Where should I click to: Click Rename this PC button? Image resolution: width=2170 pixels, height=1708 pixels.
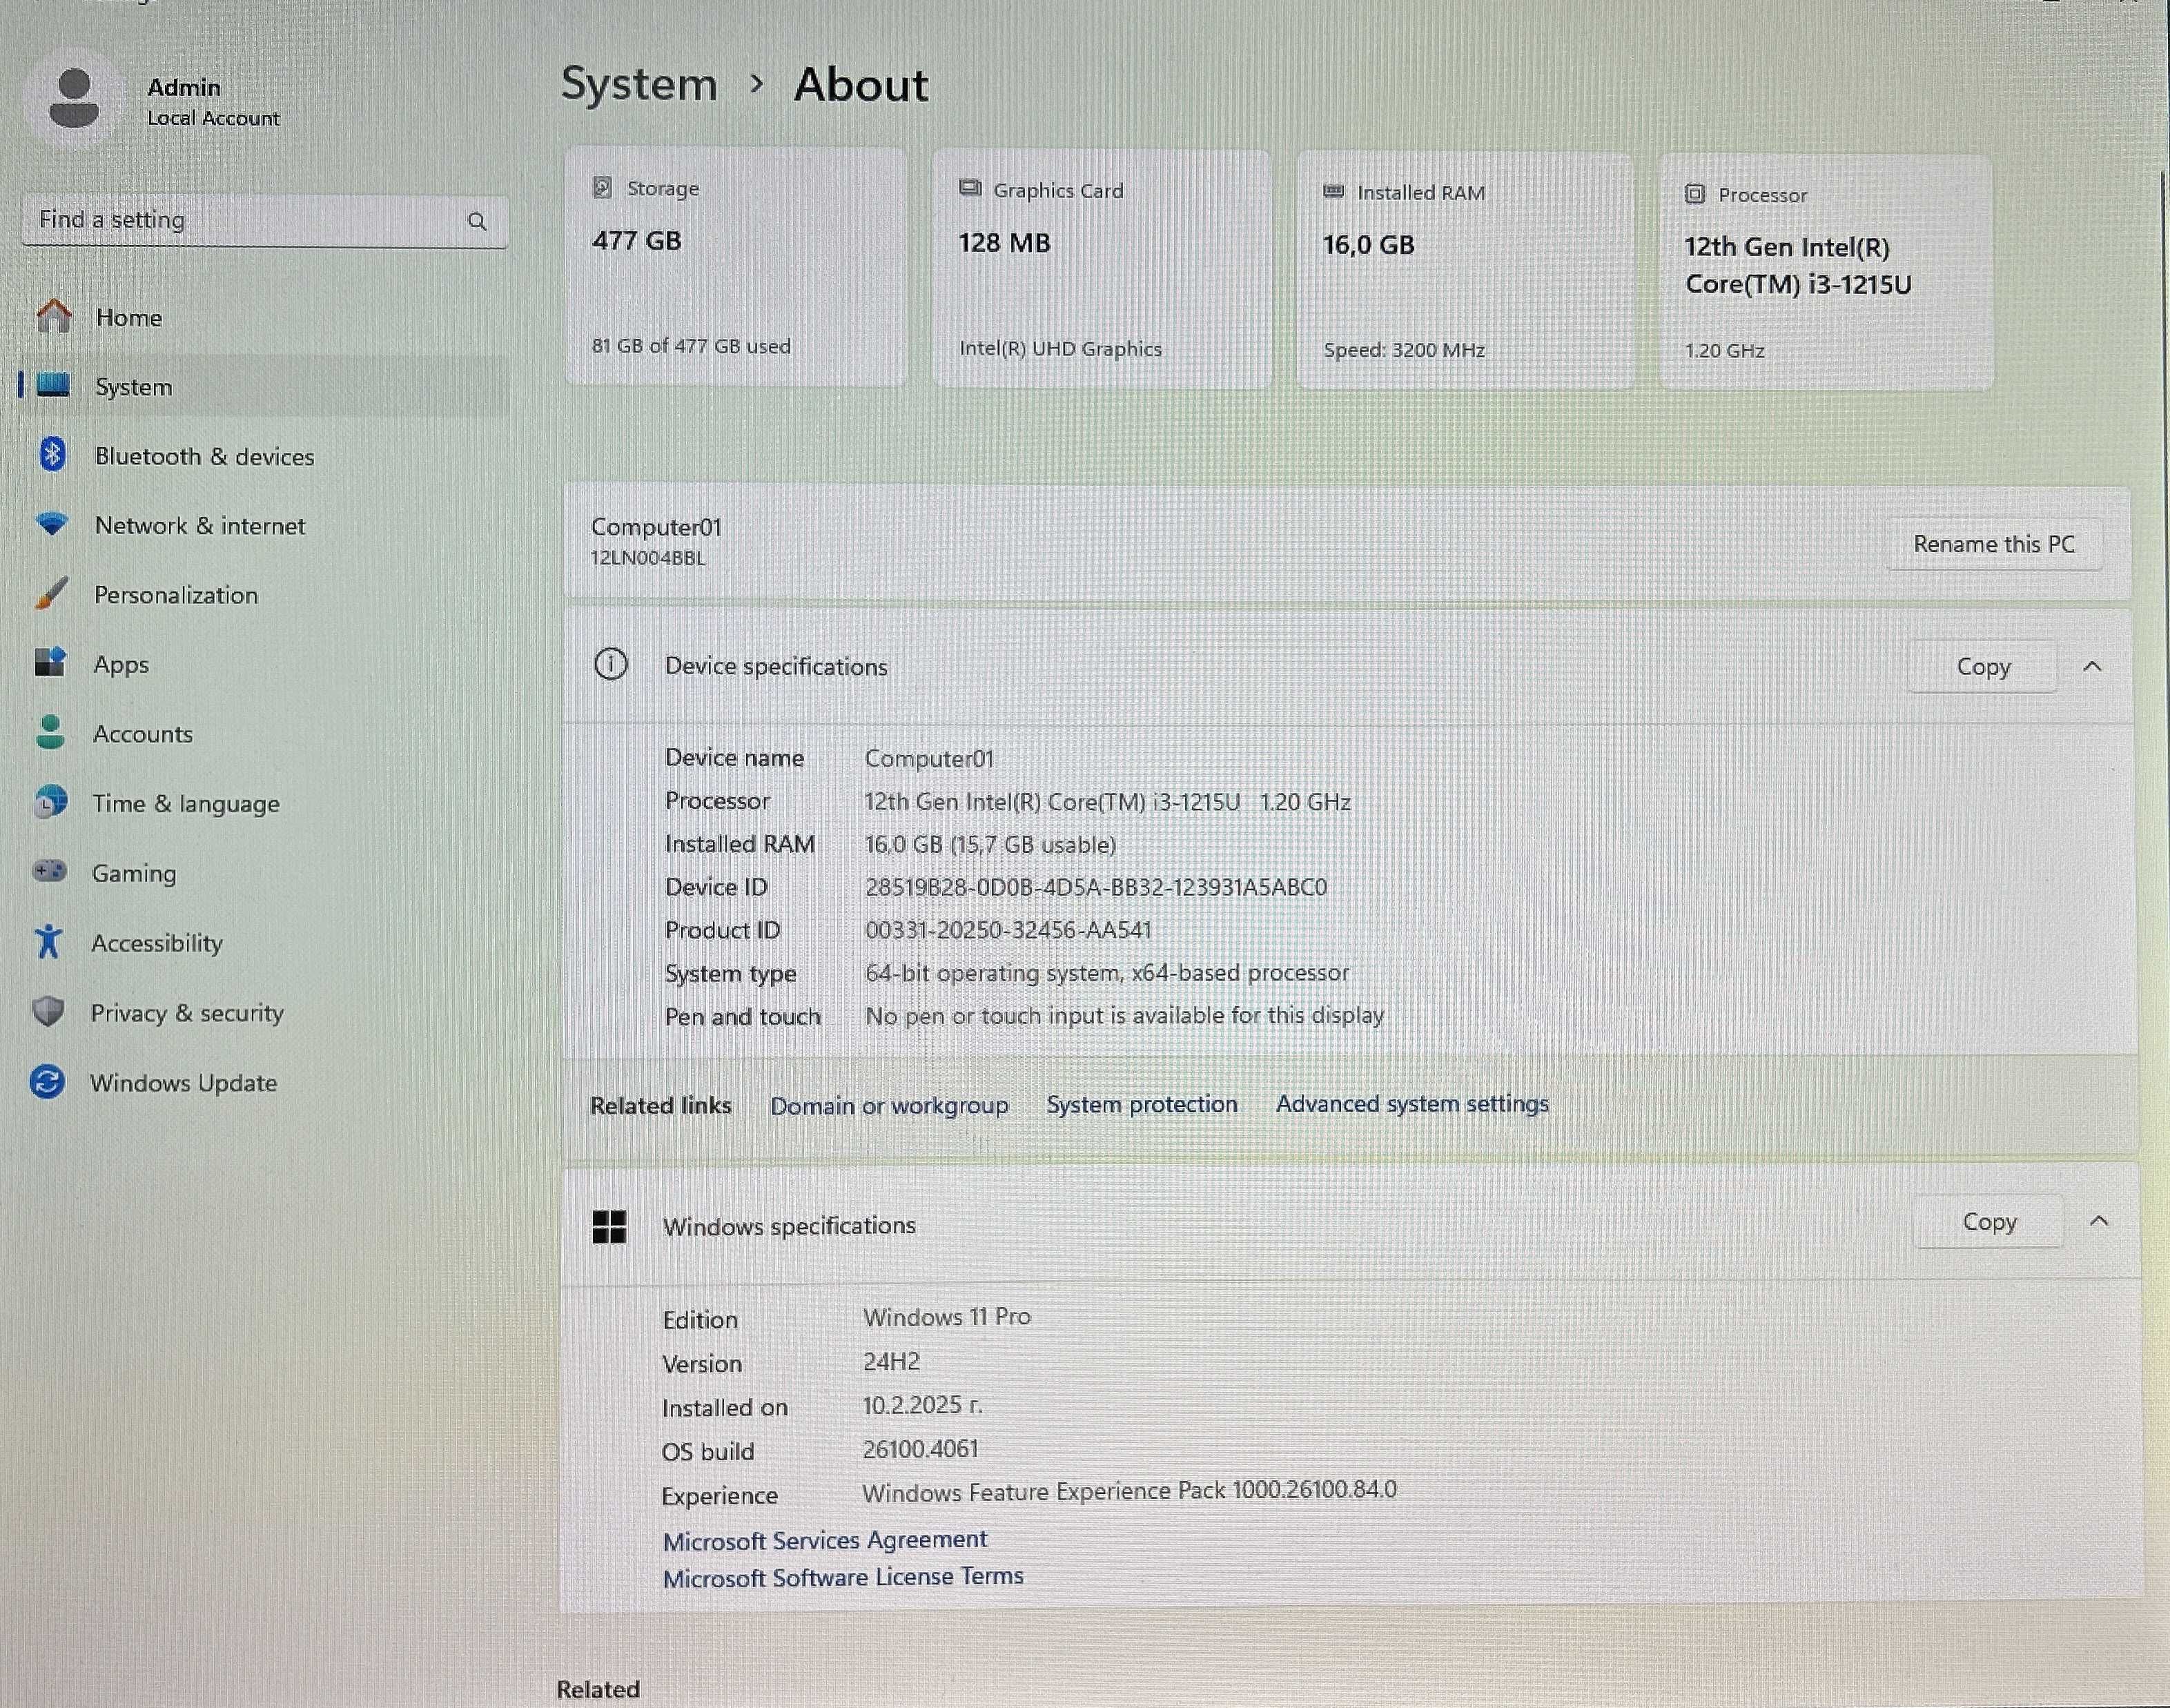click(1994, 544)
